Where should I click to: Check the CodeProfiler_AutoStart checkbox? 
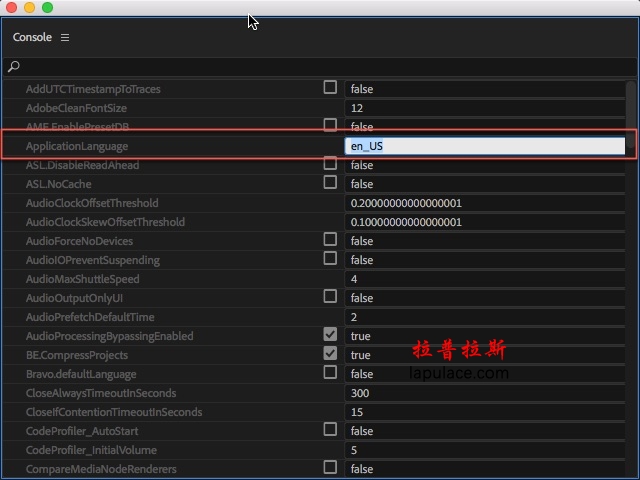click(330, 430)
